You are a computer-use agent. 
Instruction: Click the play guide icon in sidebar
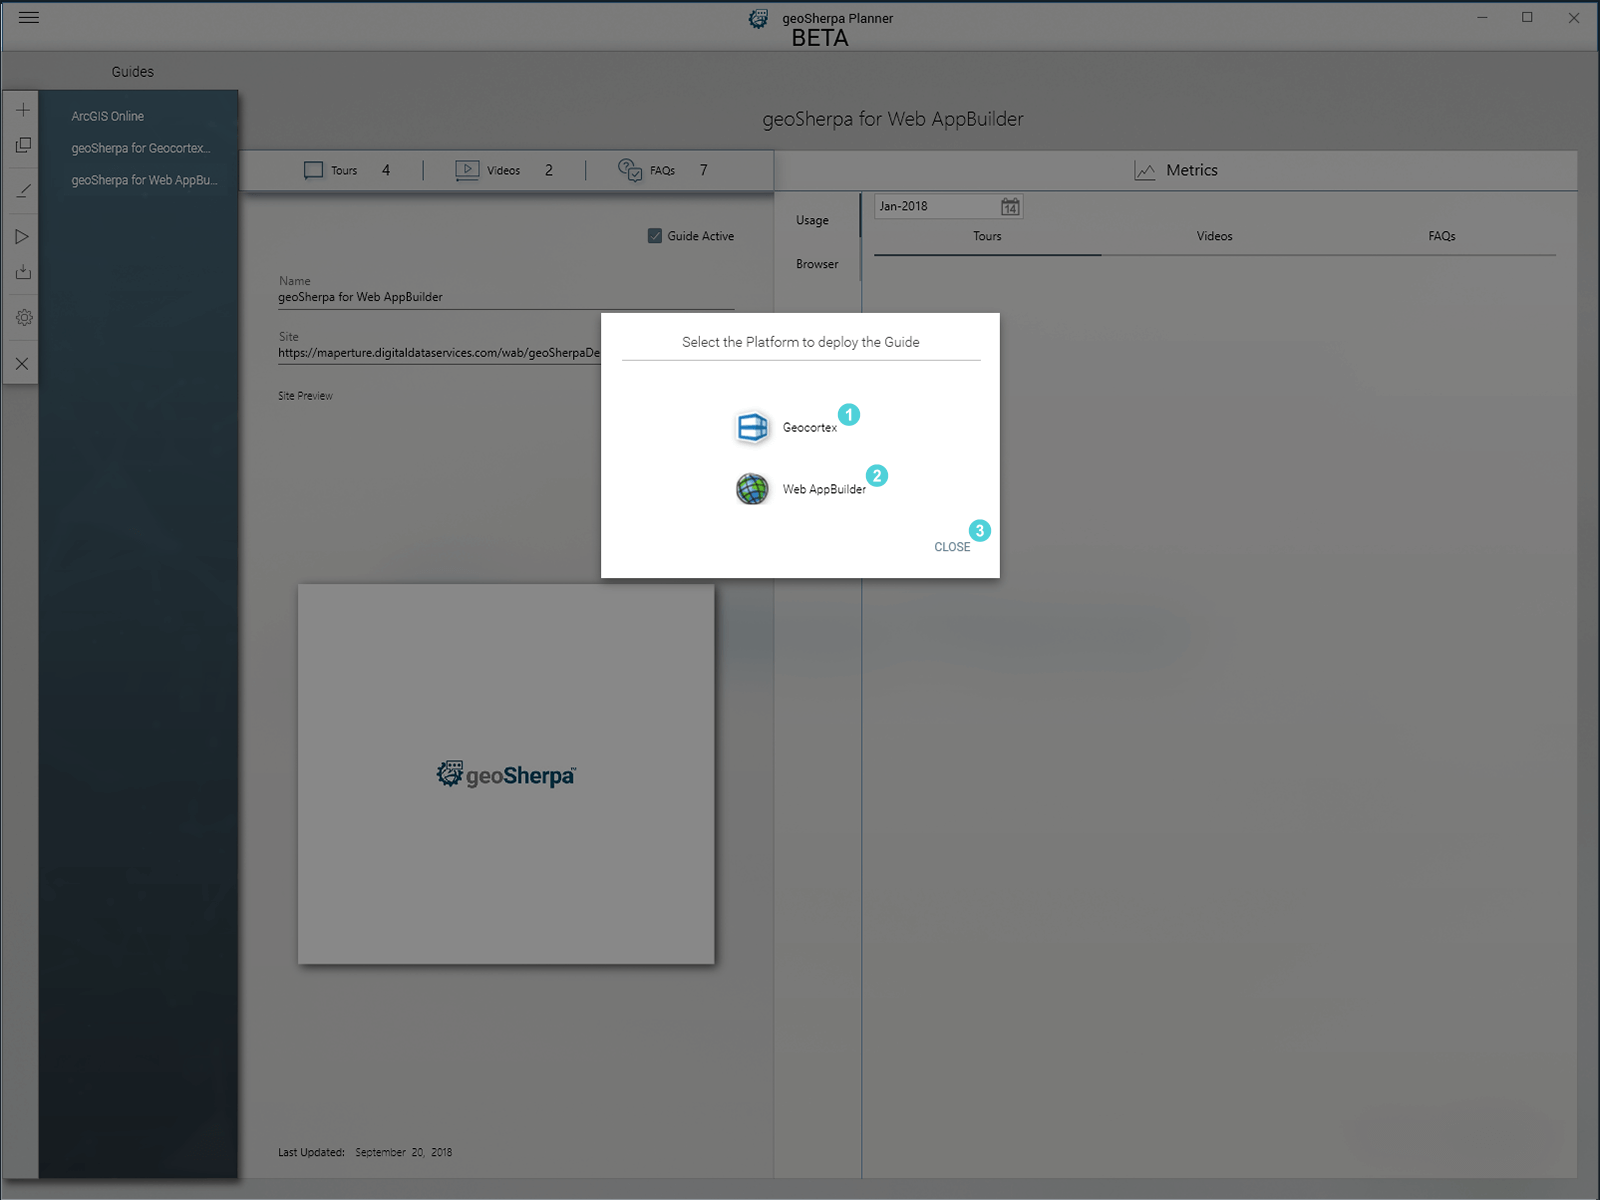[x=22, y=237]
